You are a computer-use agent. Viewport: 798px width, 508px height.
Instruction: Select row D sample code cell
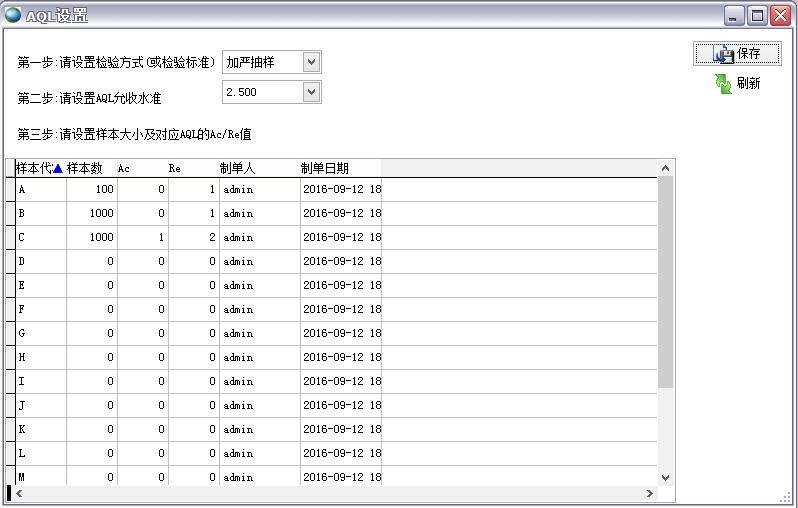pos(41,261)
